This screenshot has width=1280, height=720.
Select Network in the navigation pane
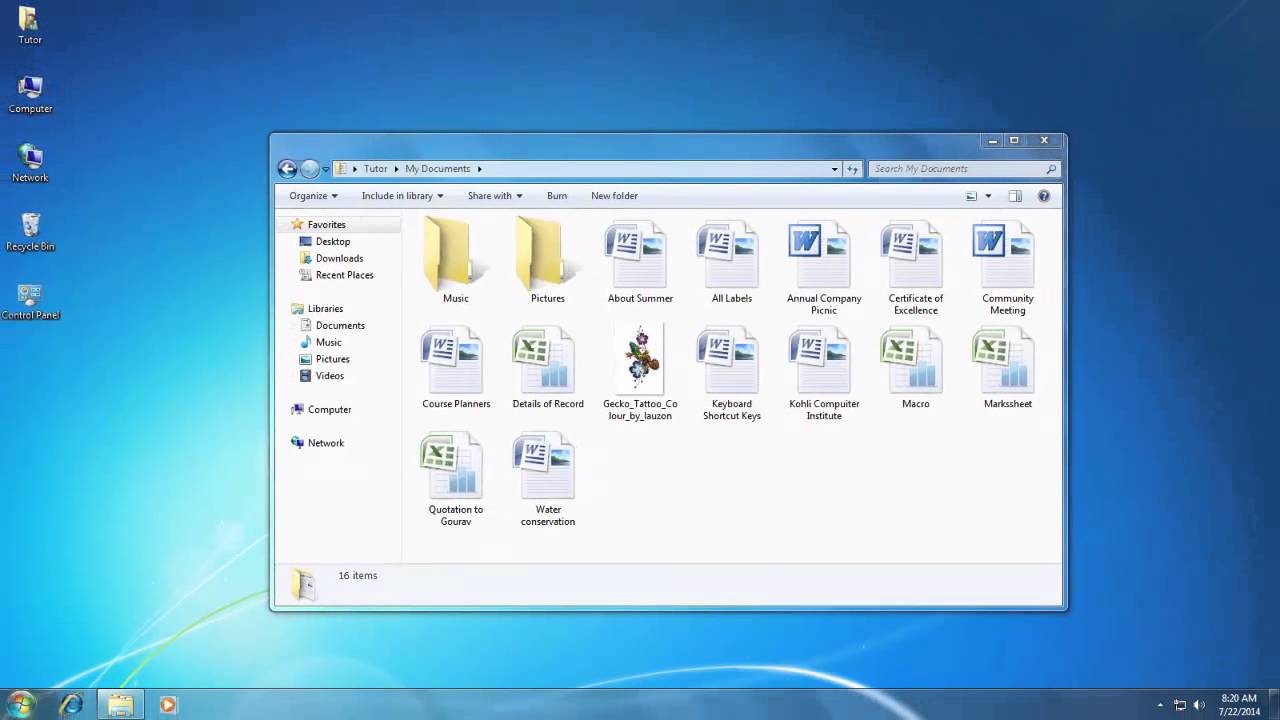[325, 443]
